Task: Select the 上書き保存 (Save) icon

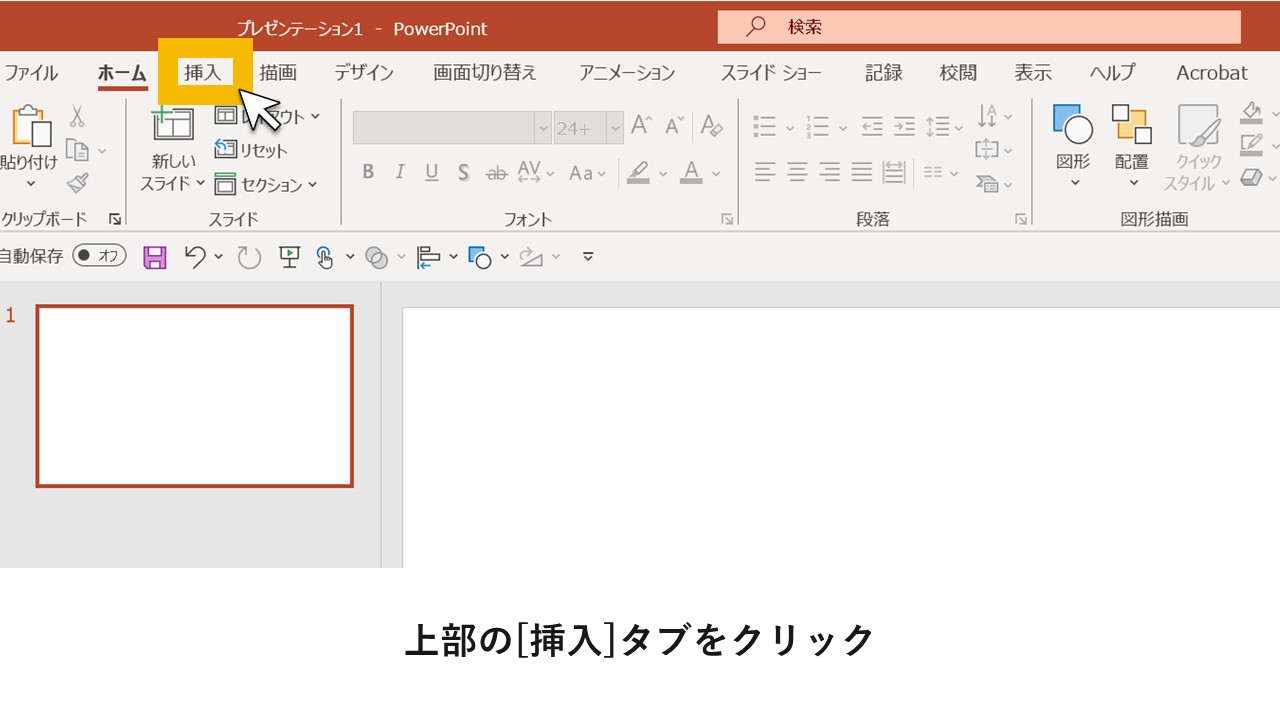Action: [x=154, y=257]
